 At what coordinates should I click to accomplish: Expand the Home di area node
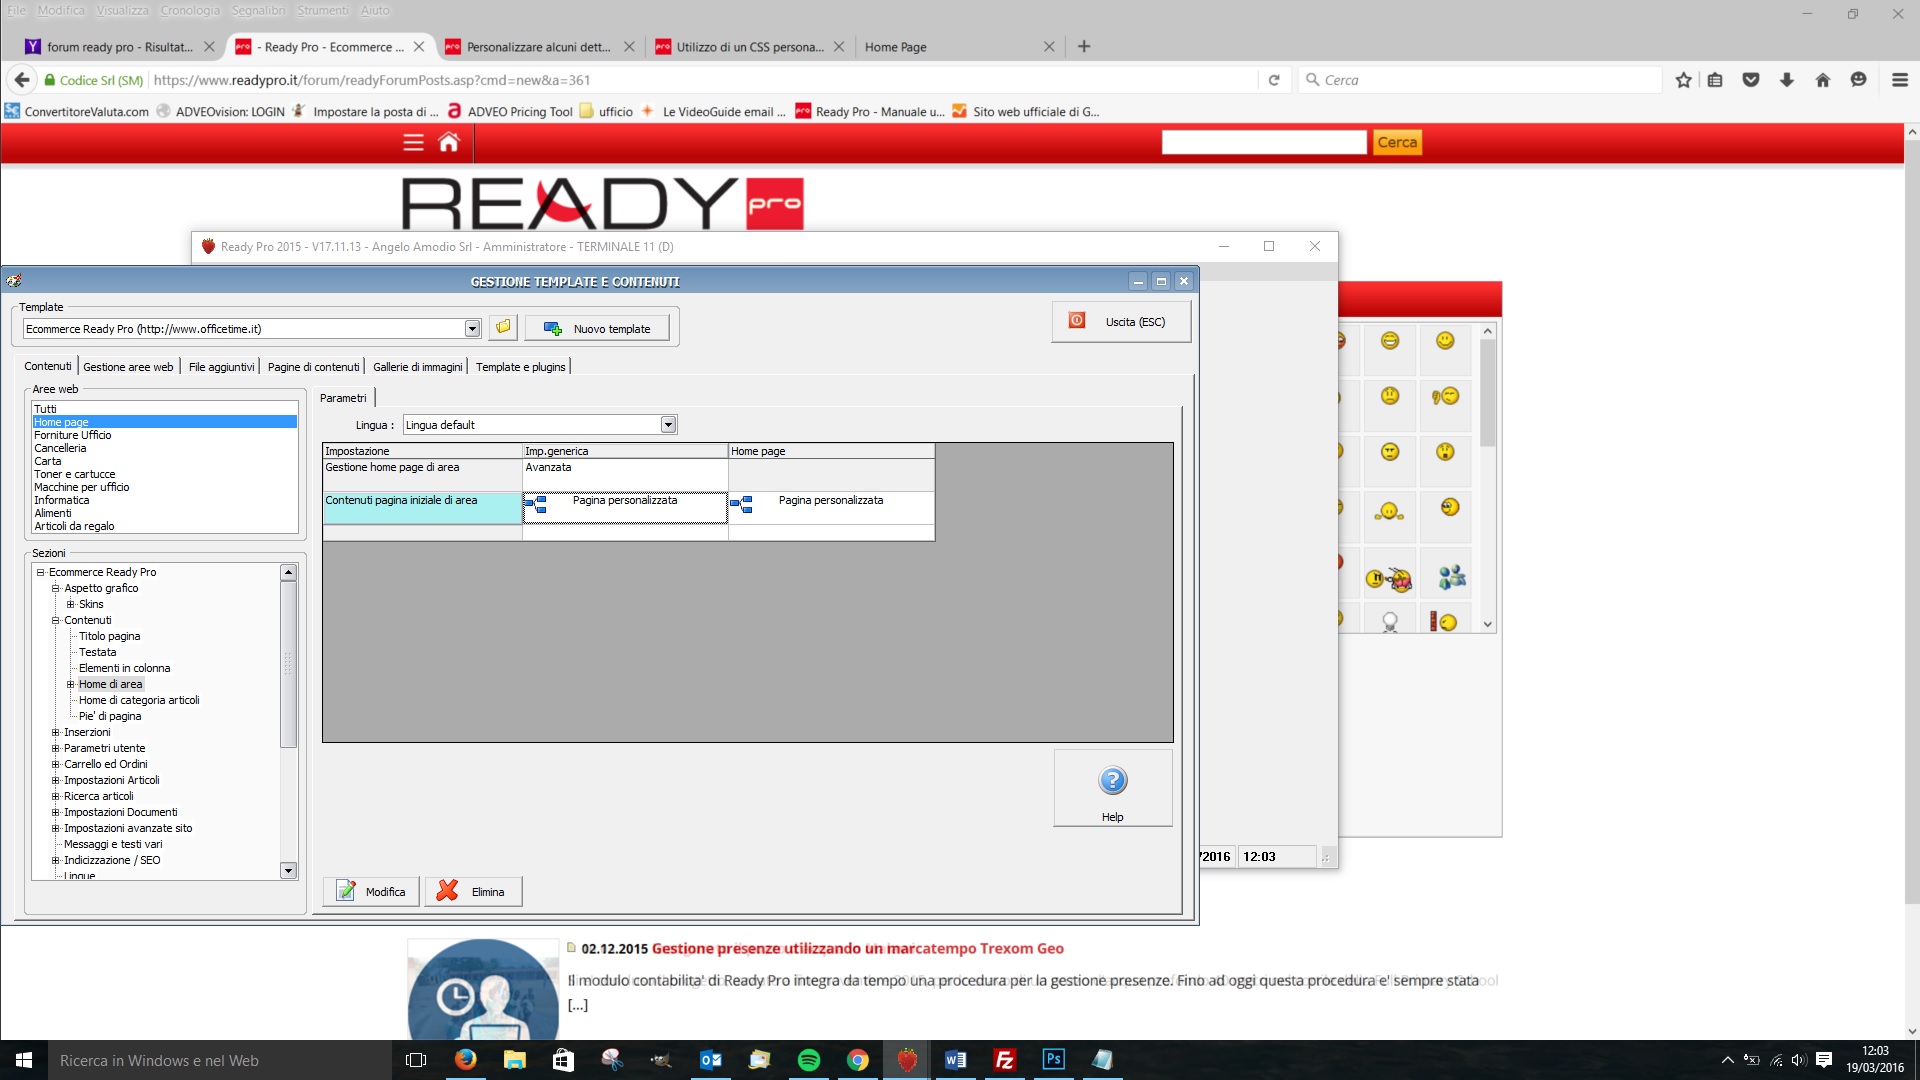[x=71, y=684]
